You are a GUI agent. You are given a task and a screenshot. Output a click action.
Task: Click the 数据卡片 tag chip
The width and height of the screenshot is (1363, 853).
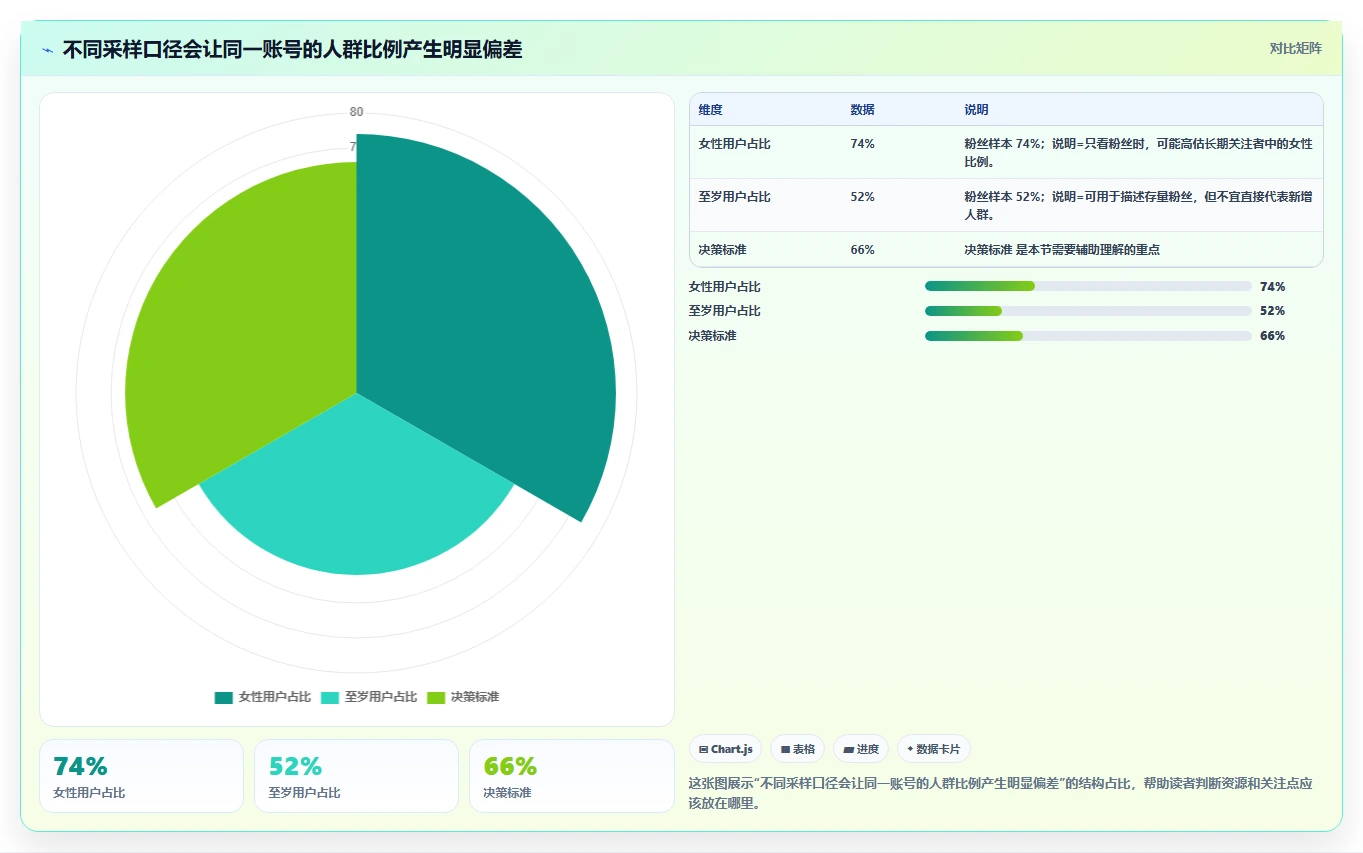pos(934,749)
